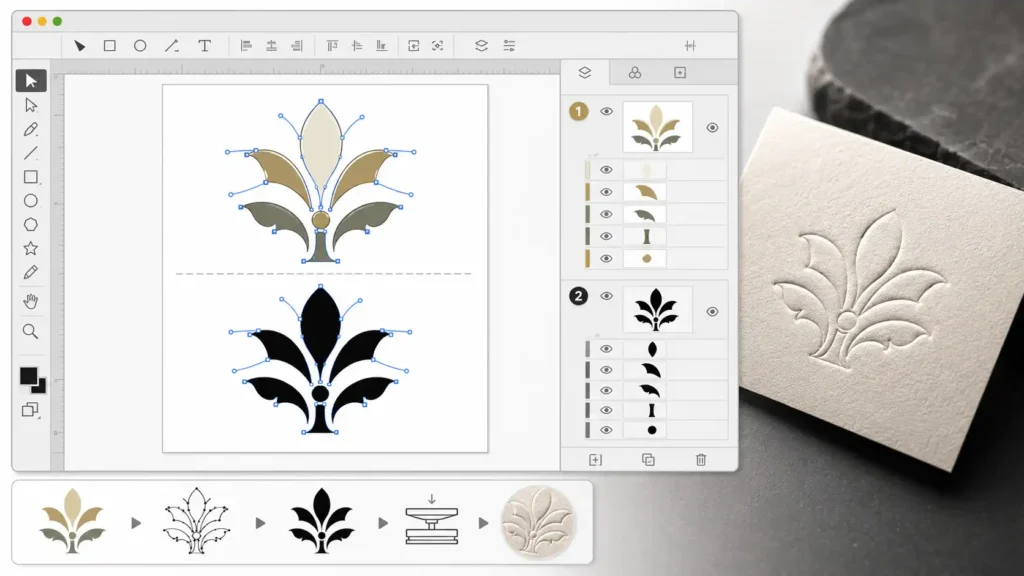Screen dimensions: 1024x576
Task: Open the adjustment sliders icon in the top toolbar
Action: (x=509, y=46)
